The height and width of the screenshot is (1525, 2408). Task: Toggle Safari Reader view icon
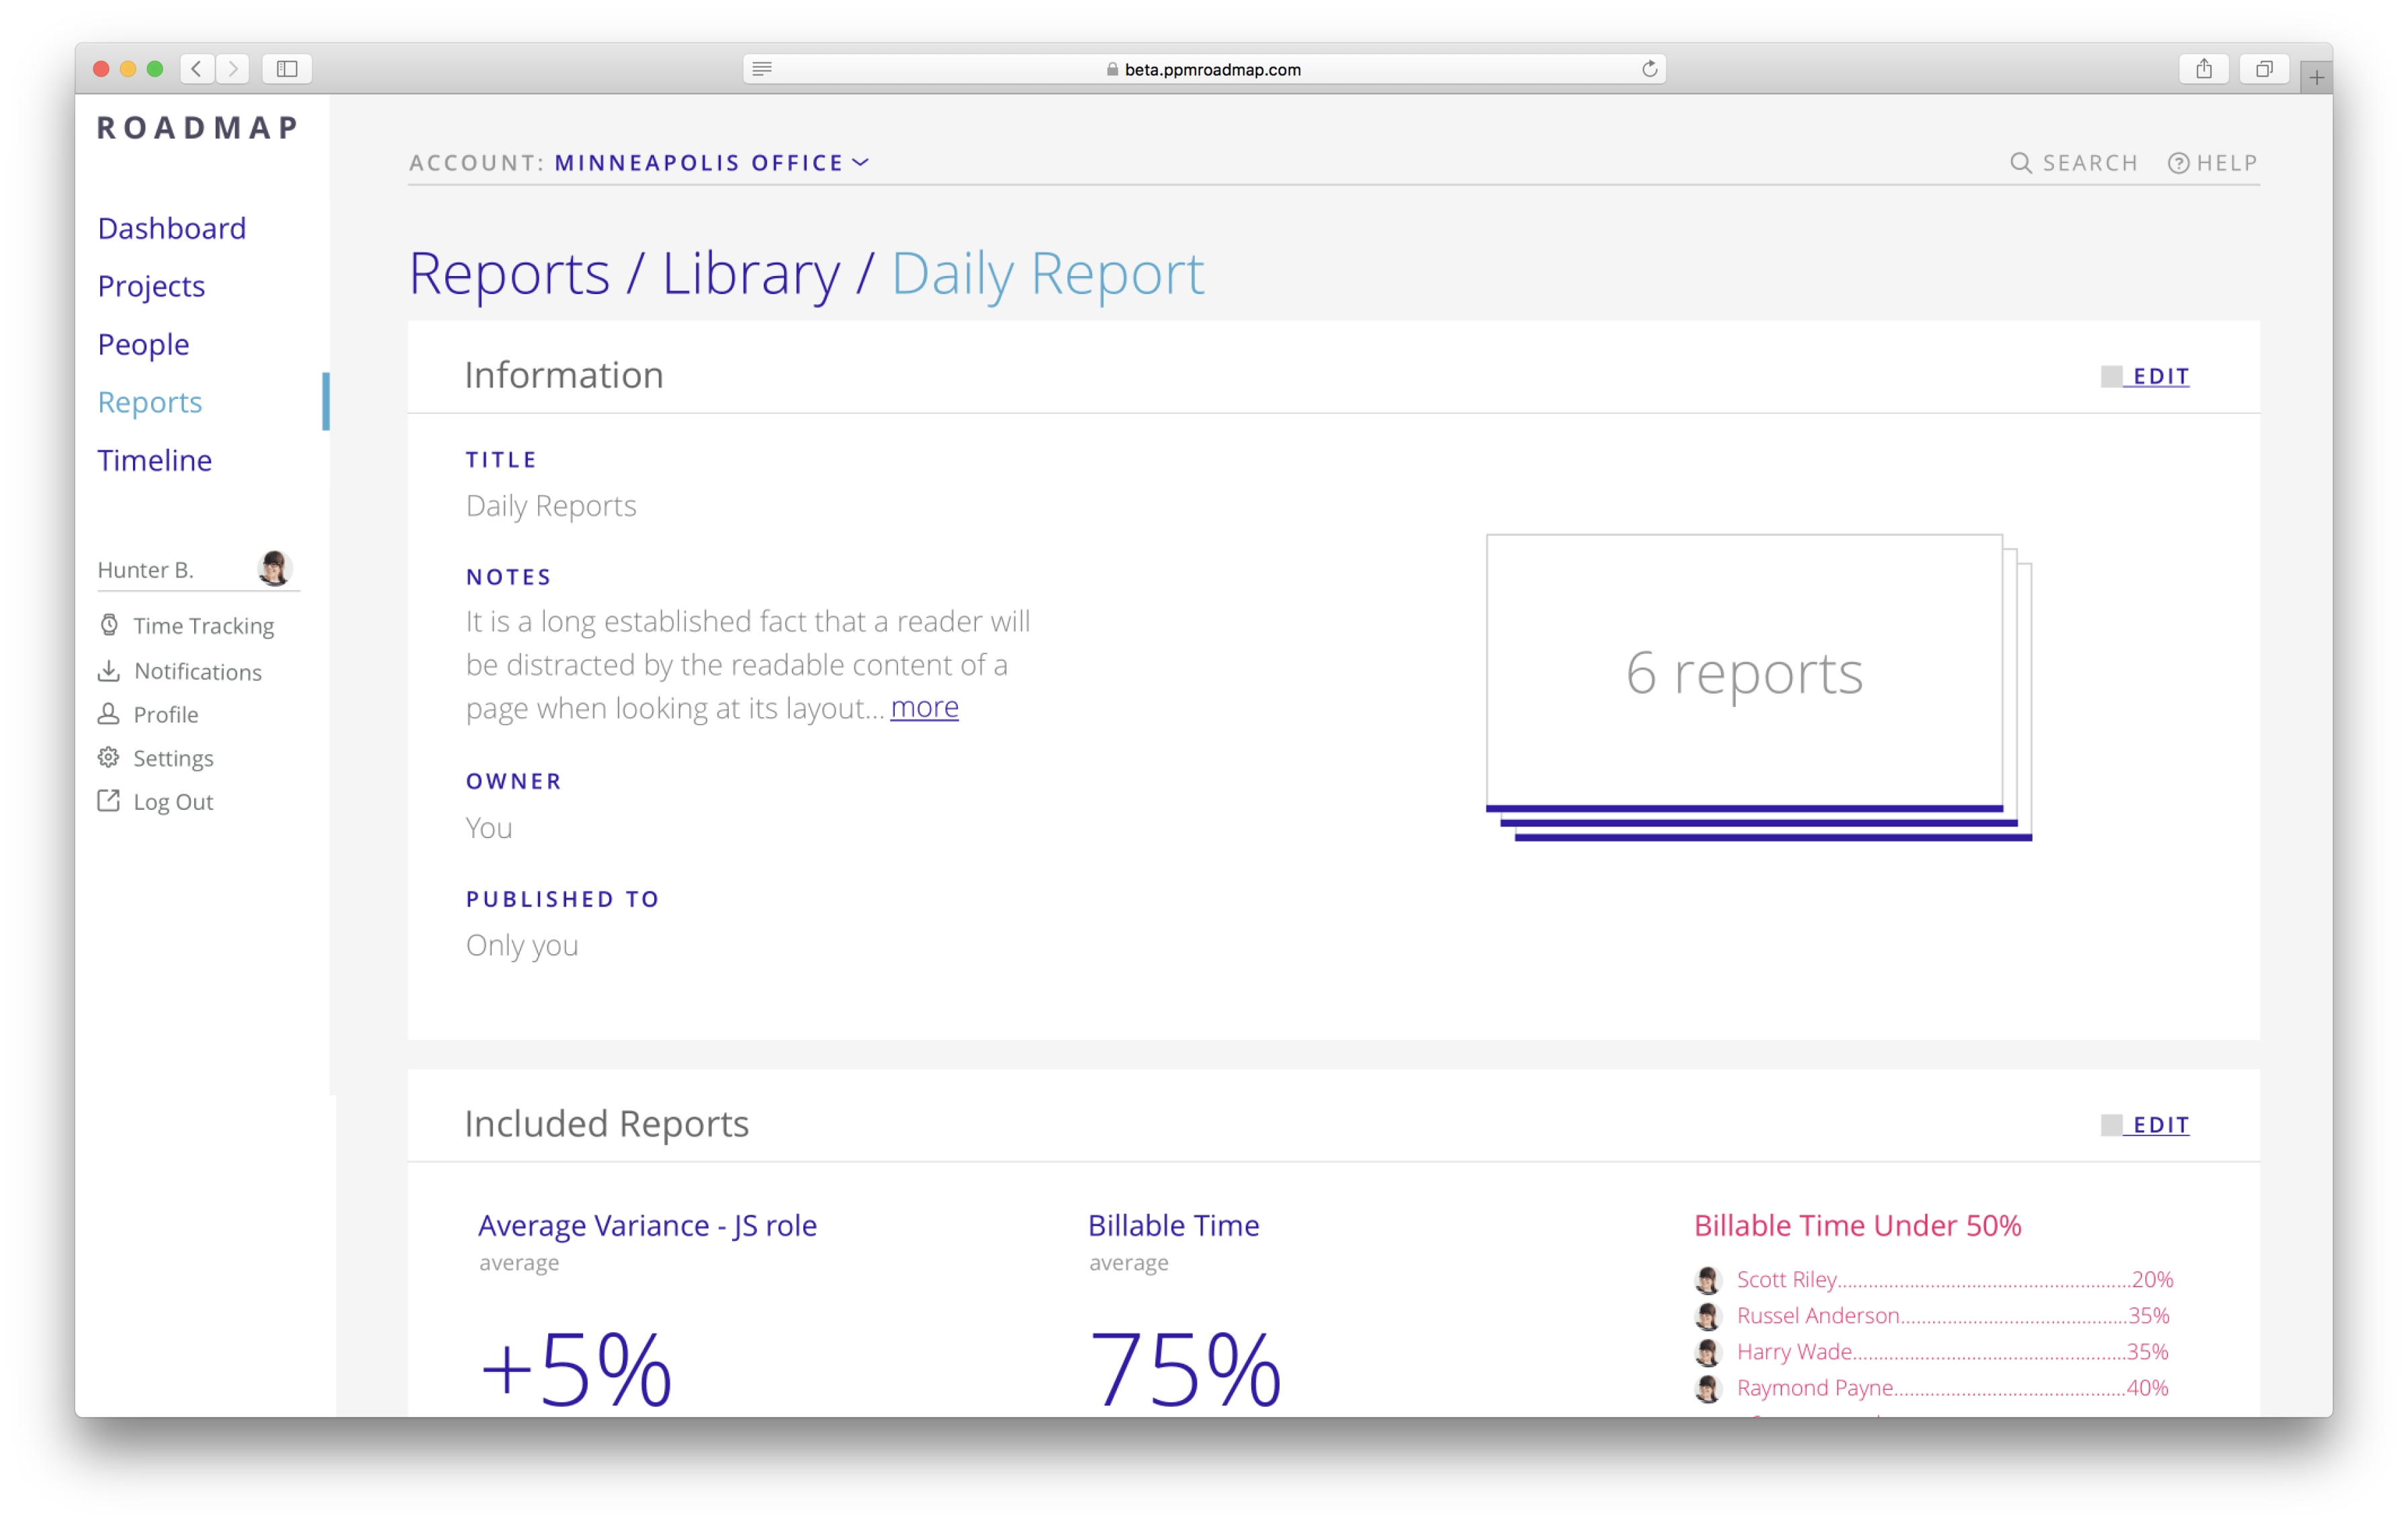pyautogui.click(x=762, y=69)
